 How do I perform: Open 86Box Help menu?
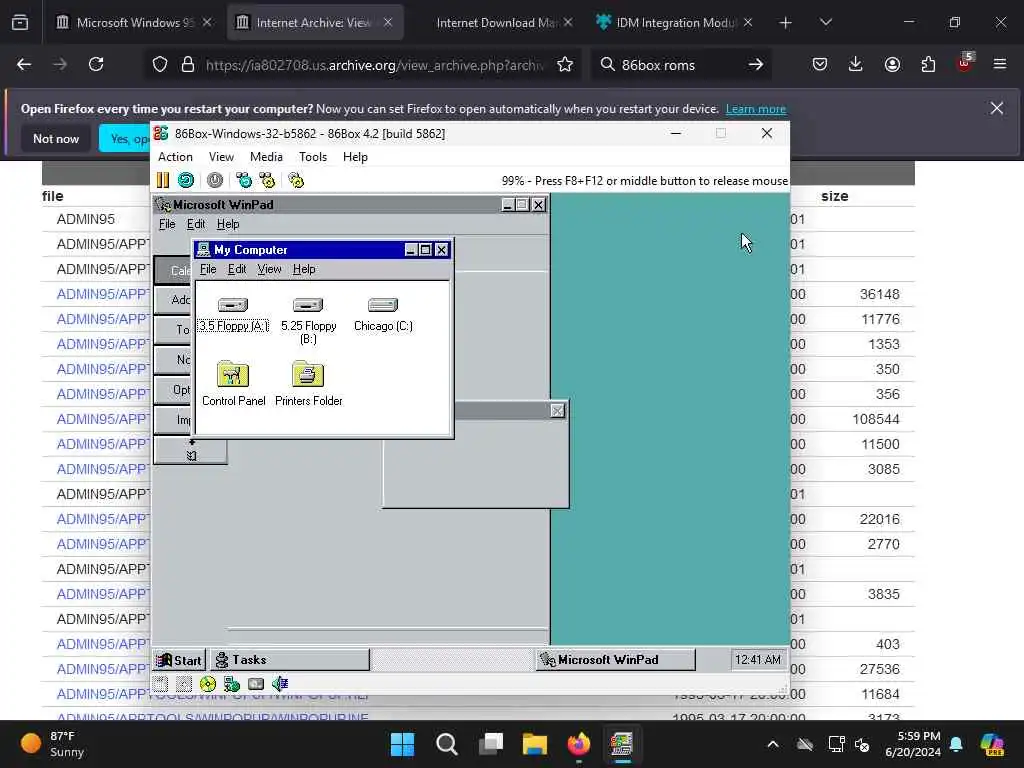click(355, 157)
